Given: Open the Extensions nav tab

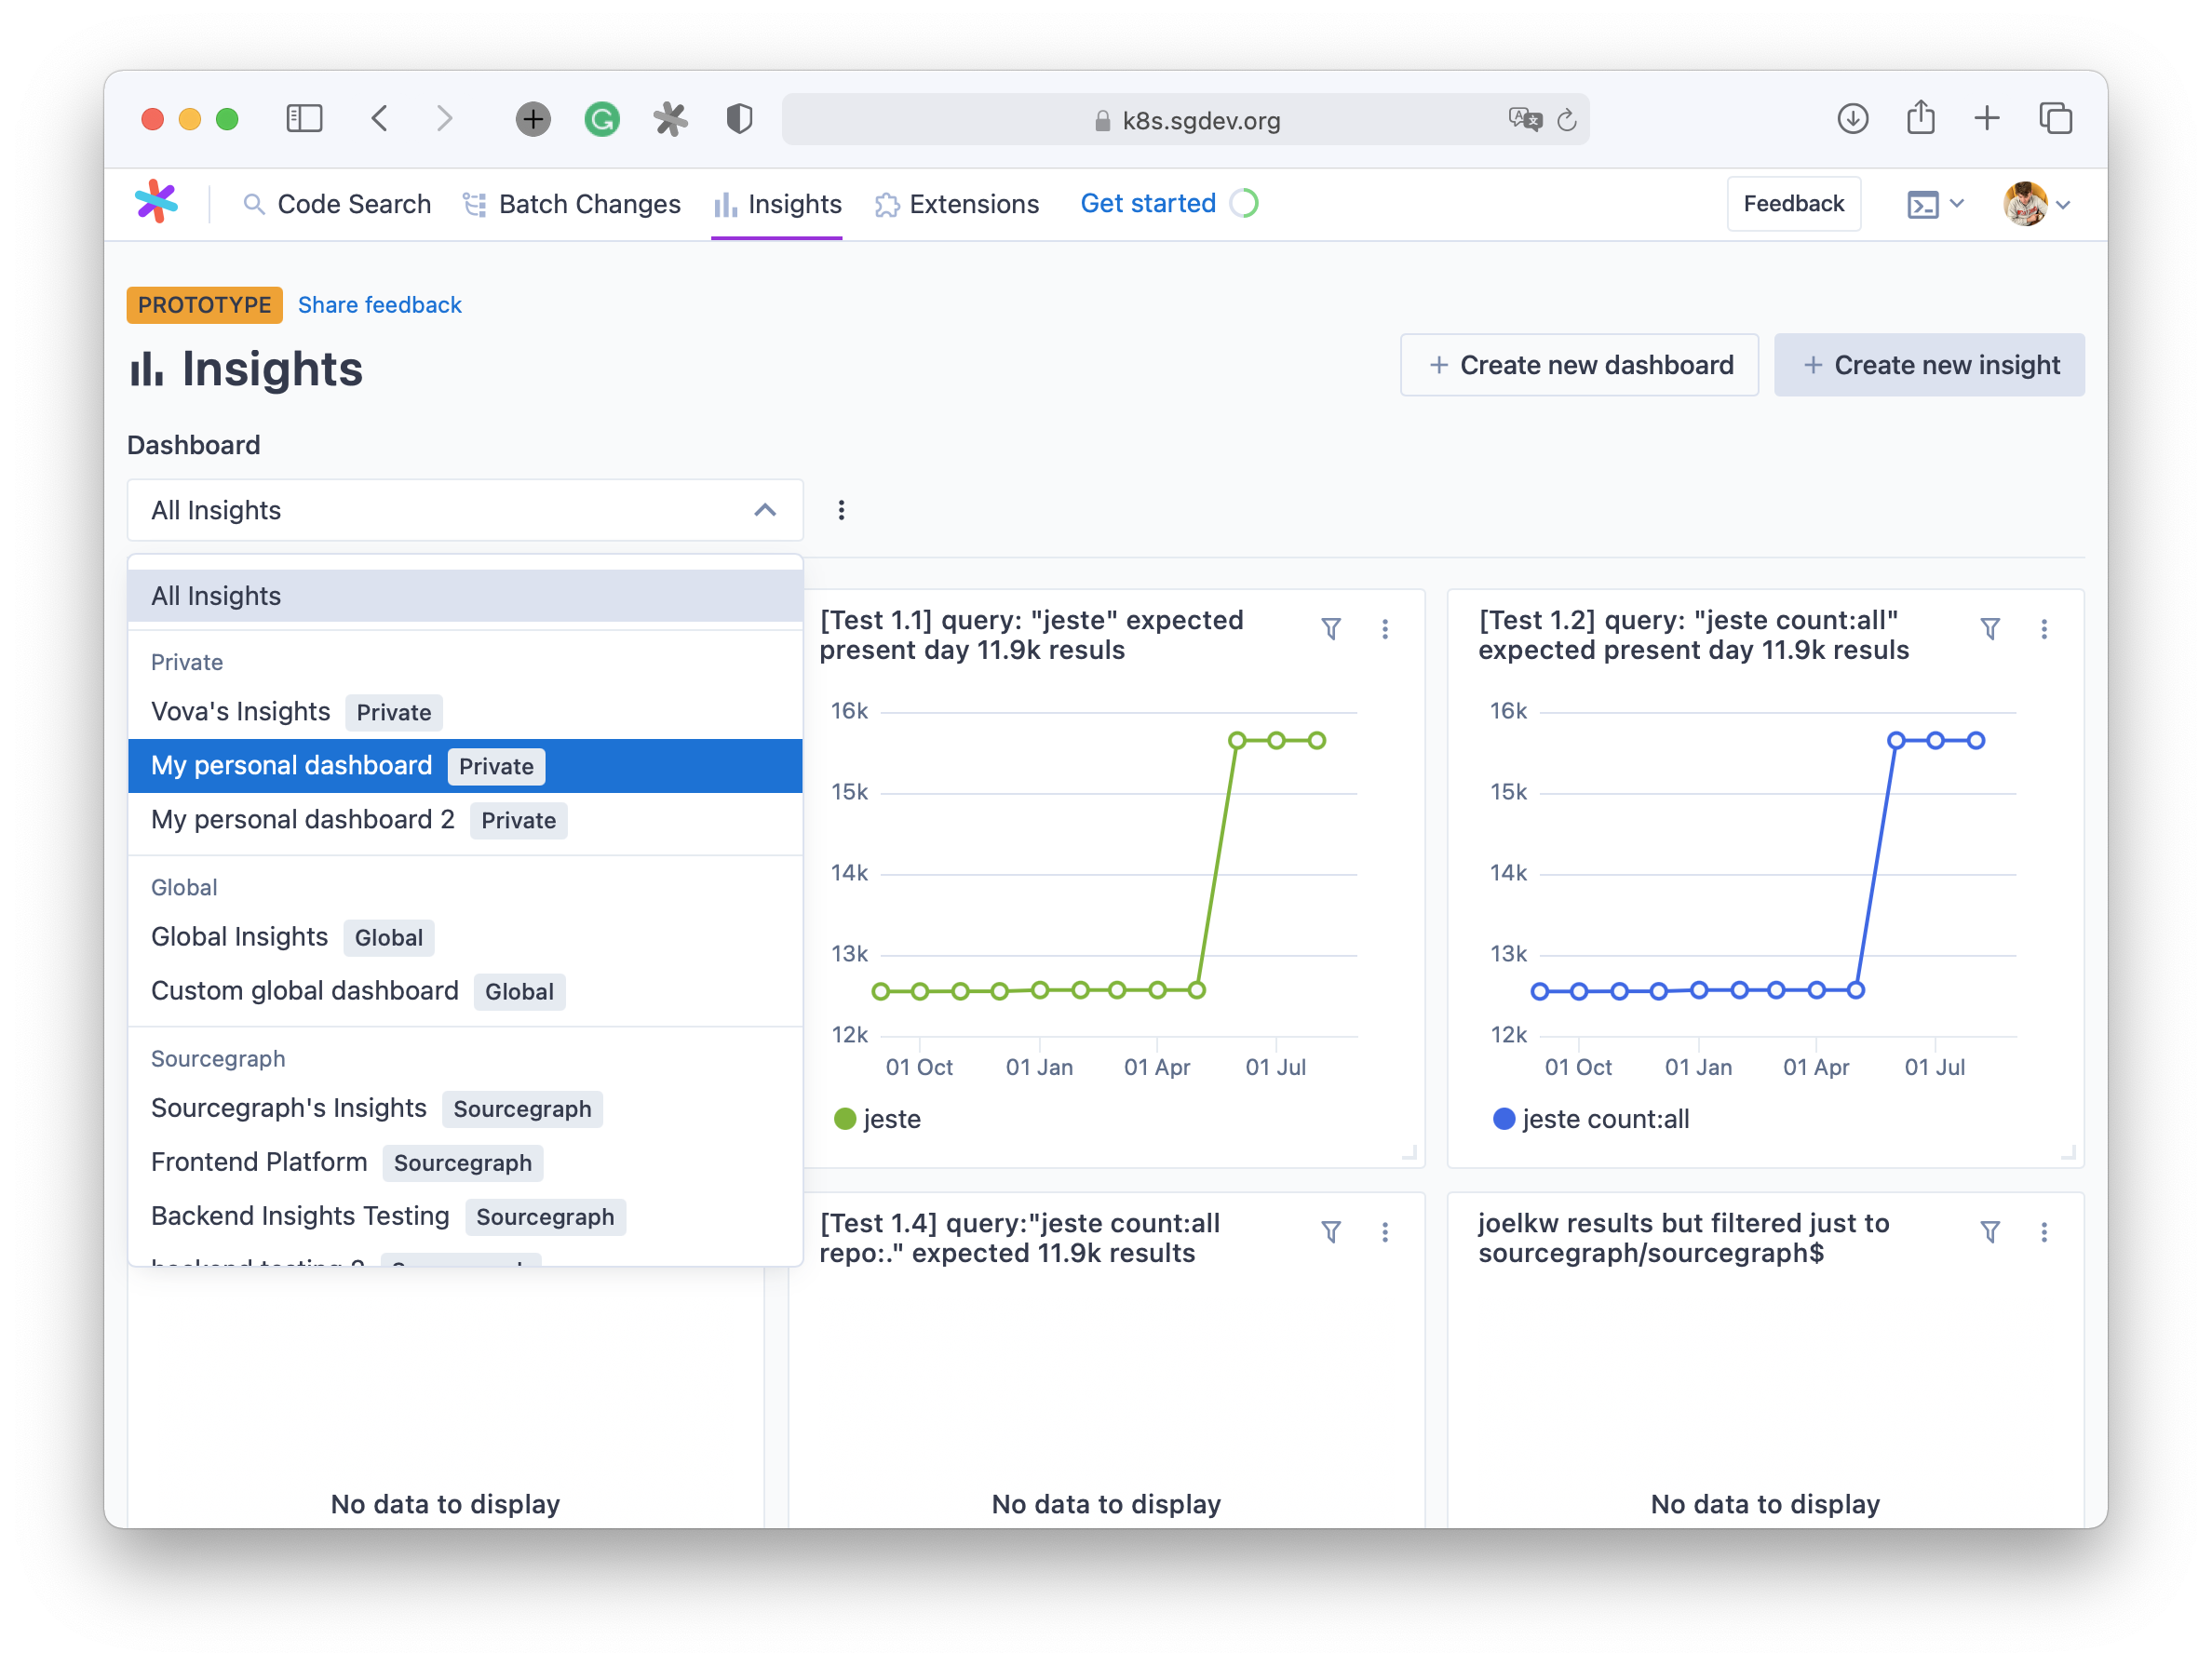Looking at the screenshot, I should pos(957,204).
